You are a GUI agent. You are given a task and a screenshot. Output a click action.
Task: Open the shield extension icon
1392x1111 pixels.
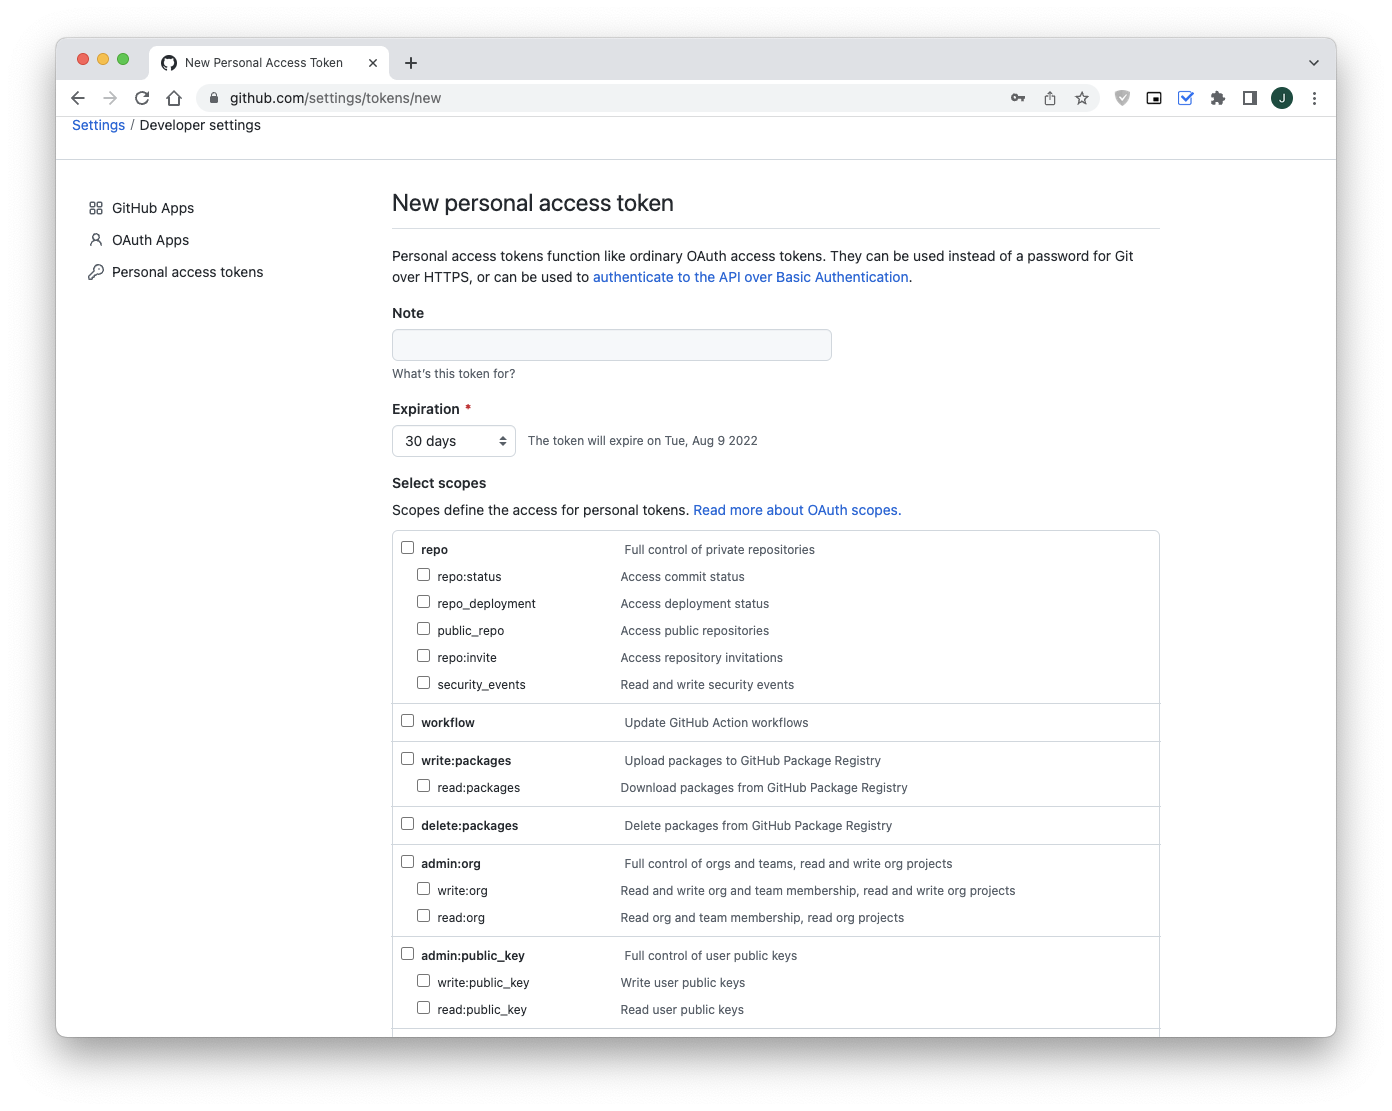(x=1122, y=98)
